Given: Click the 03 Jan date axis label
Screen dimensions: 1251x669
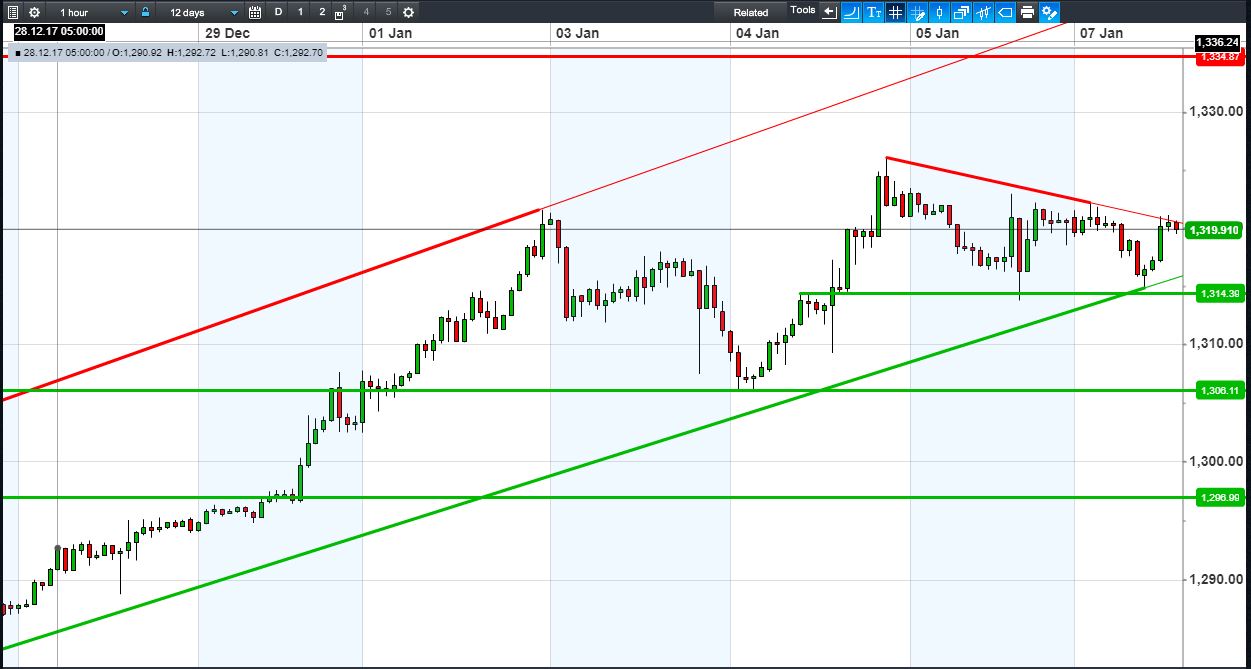Looking at the screenshot, I should (x=576, y=33).
